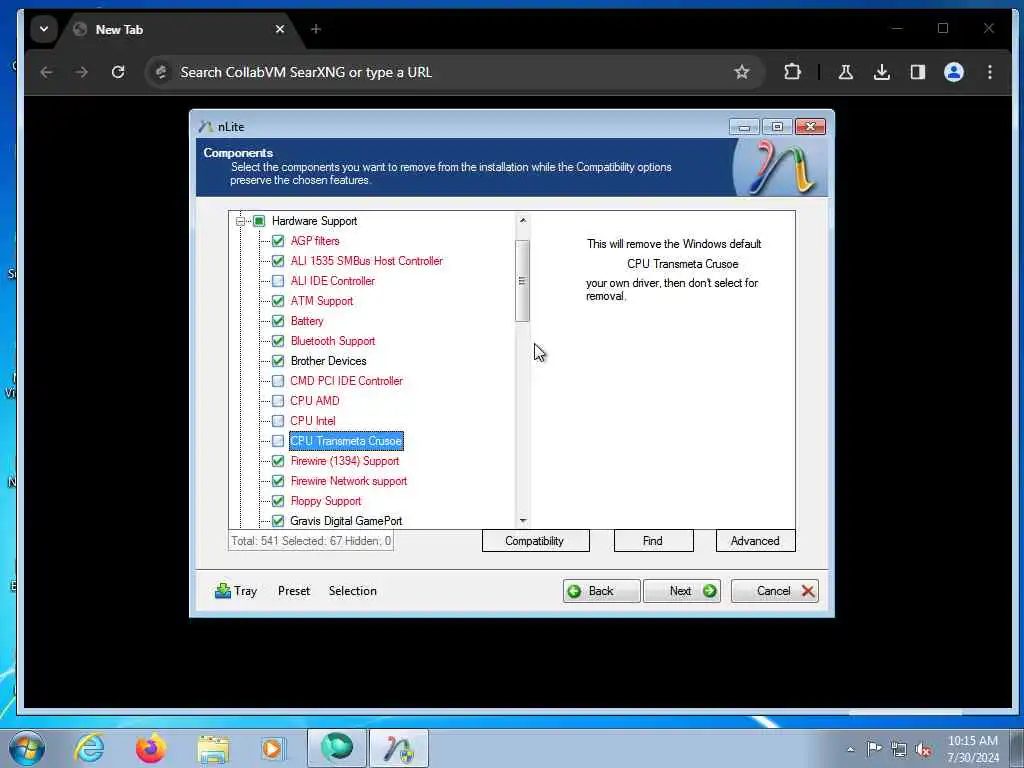Select the Hardware Support label

pos(314,221)
